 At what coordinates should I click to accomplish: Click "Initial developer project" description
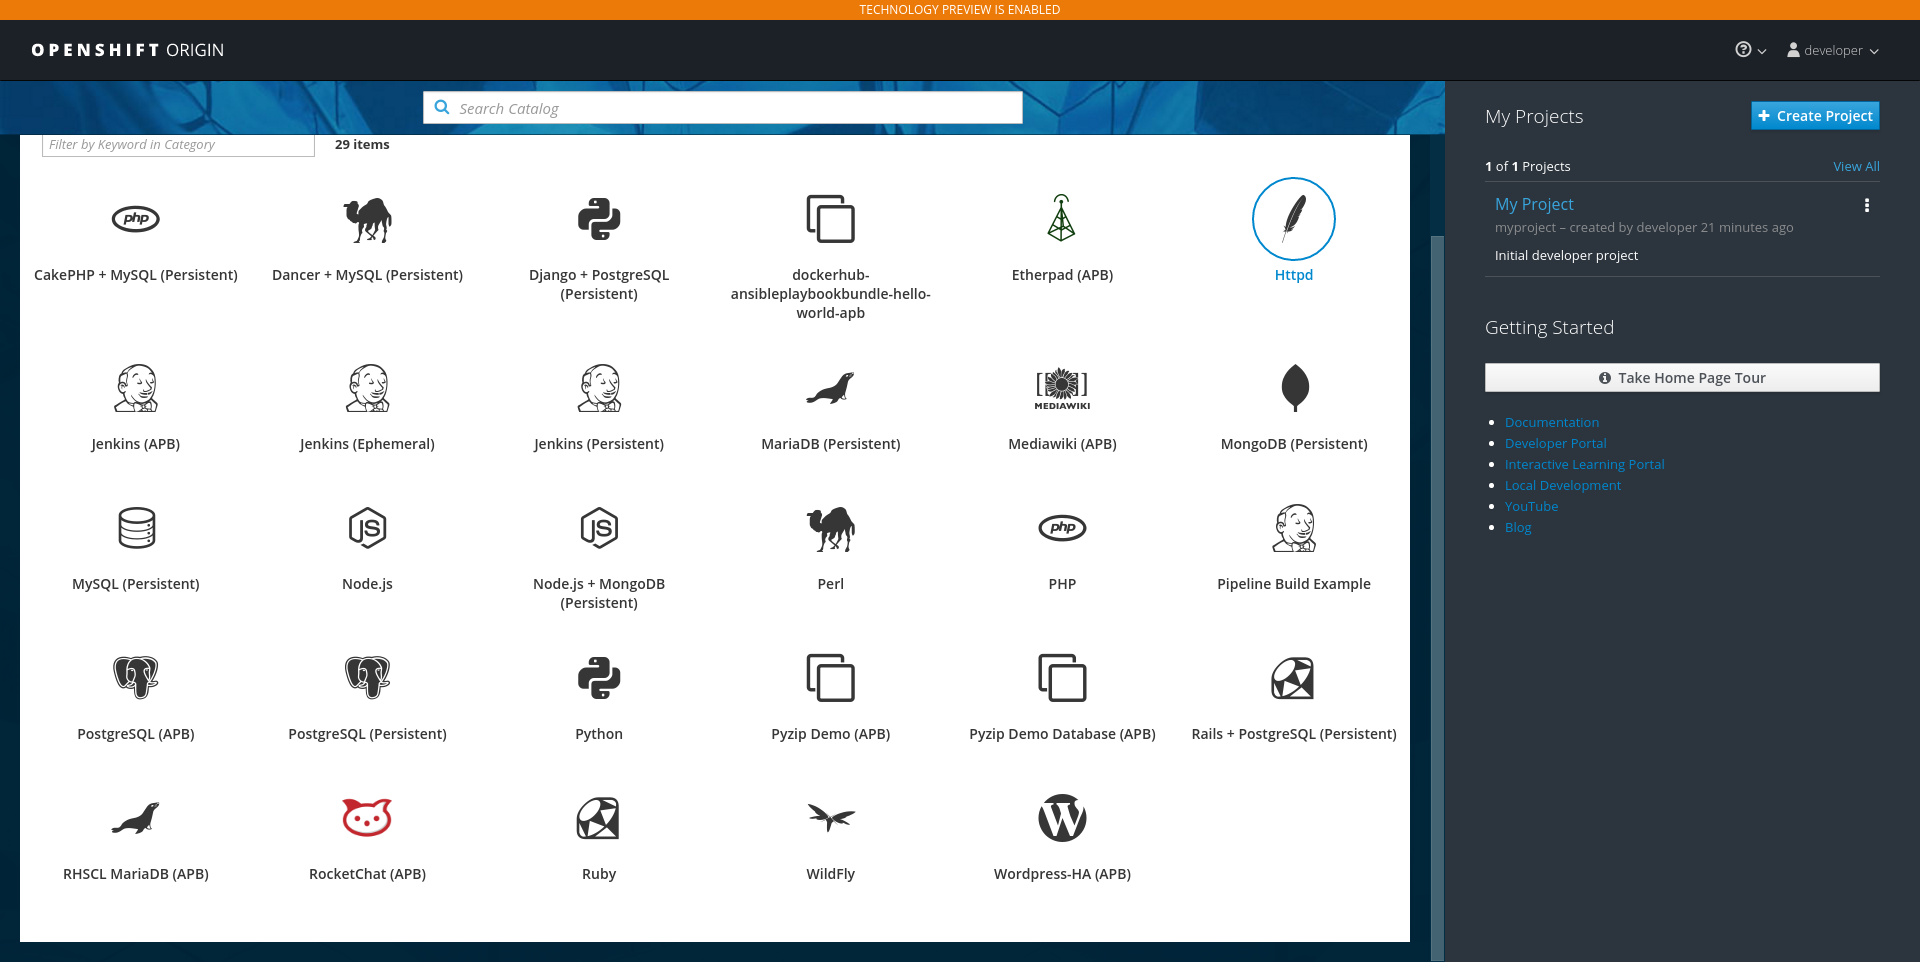tap(1566, 256)
